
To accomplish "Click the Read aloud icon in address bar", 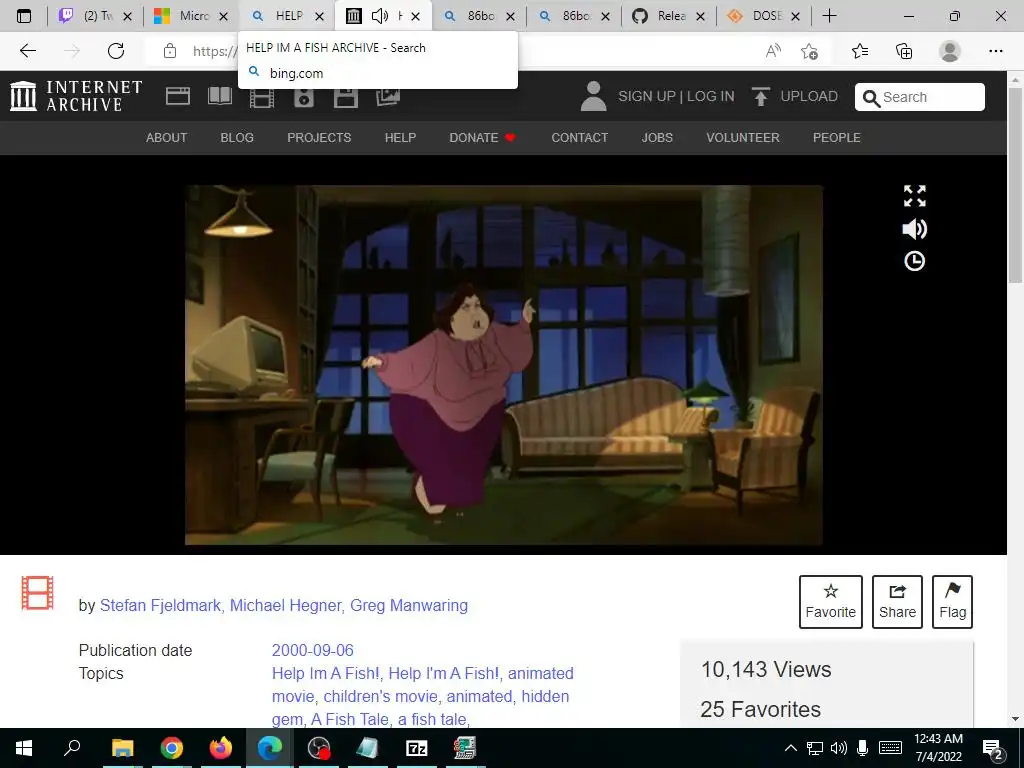I will (x=773, y=51).
